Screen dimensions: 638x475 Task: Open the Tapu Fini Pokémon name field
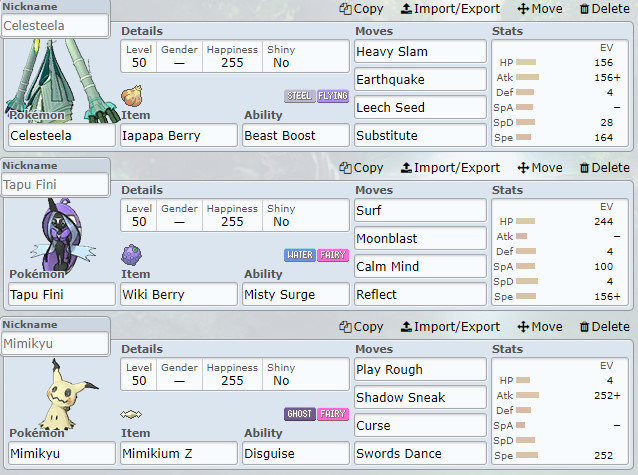pos(62,294)
